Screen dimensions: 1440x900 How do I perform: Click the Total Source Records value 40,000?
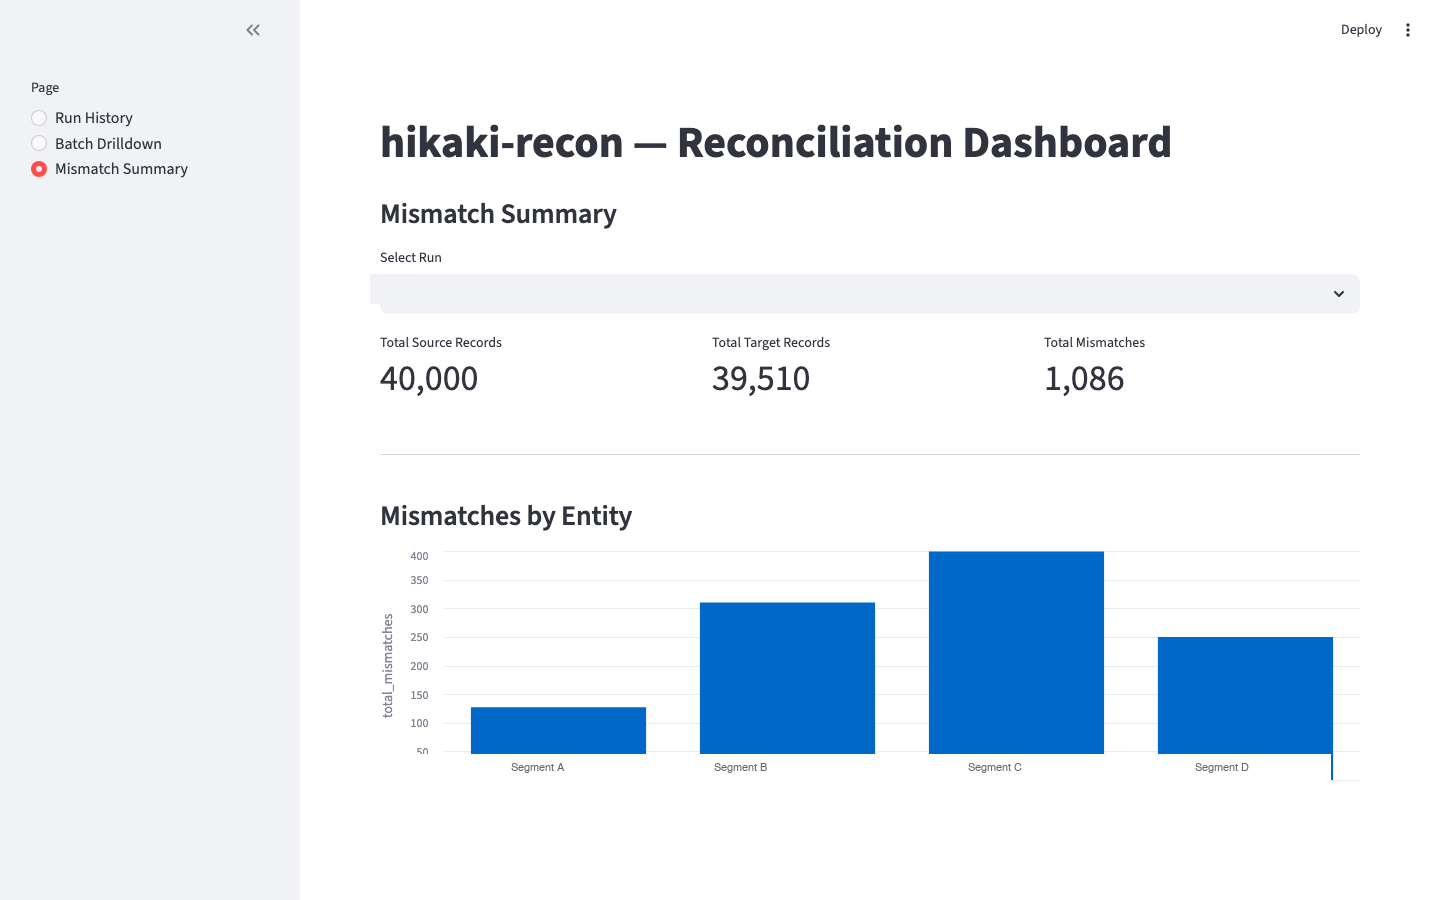tap(429, 379)
